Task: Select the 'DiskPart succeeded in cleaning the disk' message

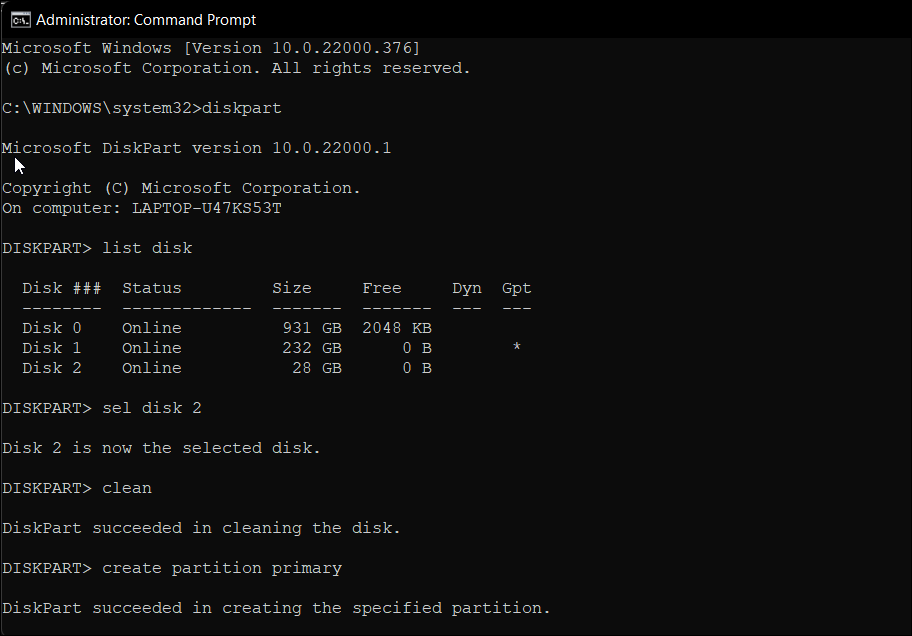Action: [200, 527]
